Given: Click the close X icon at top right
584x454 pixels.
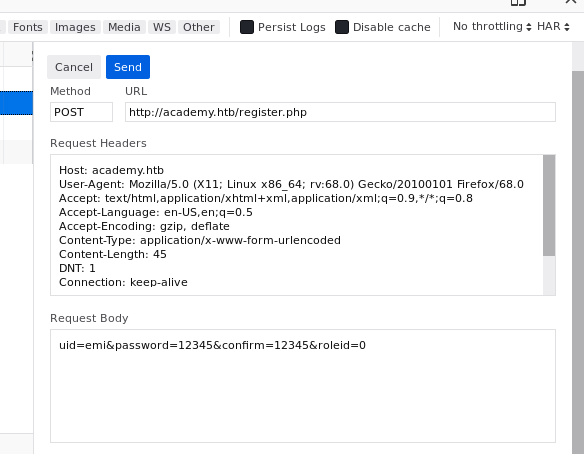Looking at the screenshot, I should click(571, 1).
